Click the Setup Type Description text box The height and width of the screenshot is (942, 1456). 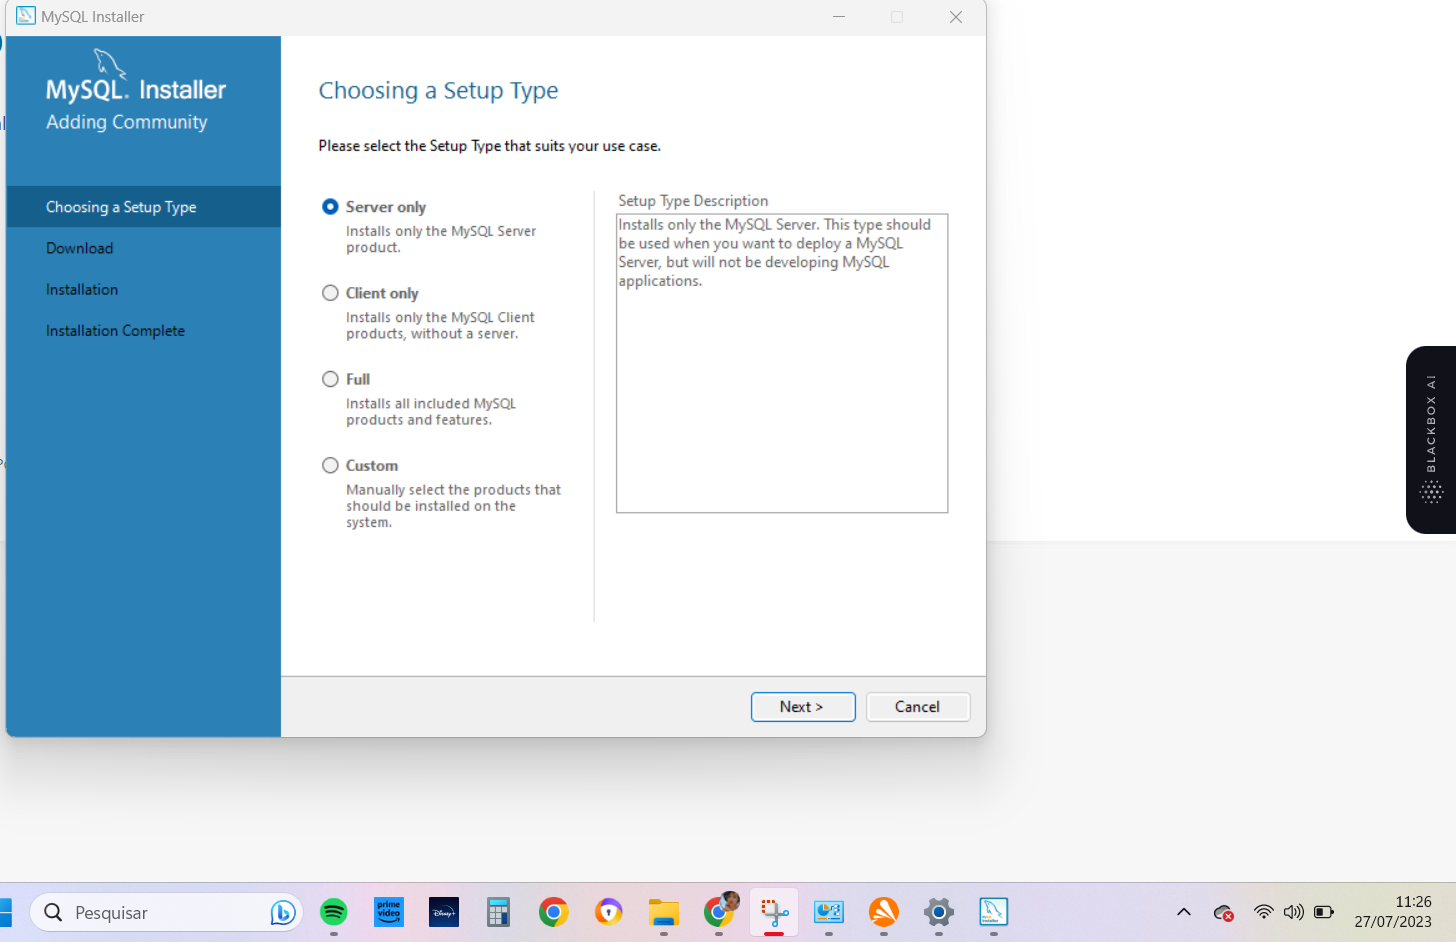pos(782,363)
